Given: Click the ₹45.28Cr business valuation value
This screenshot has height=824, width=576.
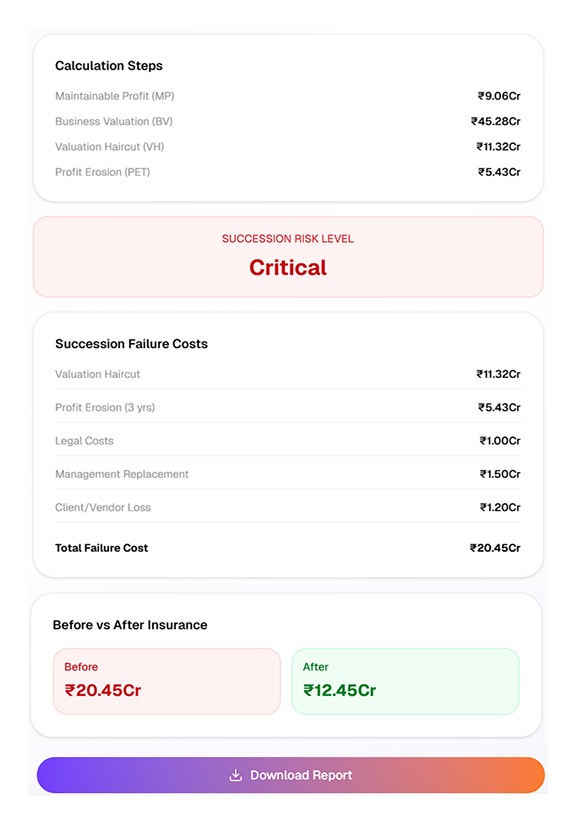Looking at the screenshot, I should [x=496, y=121].
